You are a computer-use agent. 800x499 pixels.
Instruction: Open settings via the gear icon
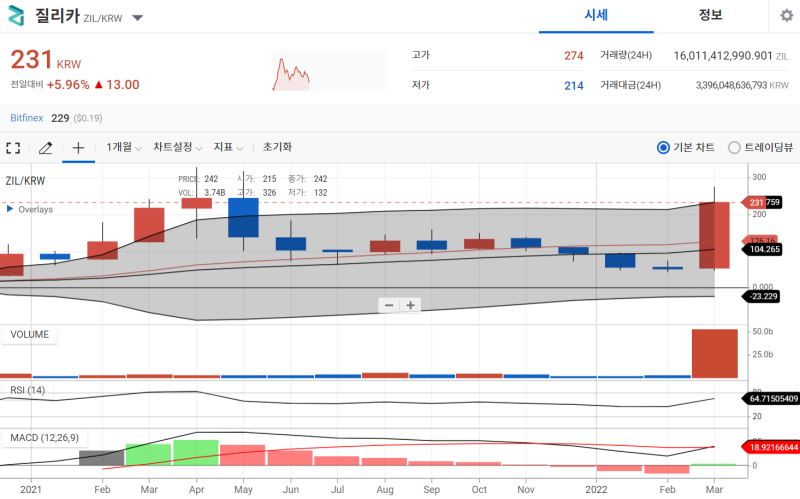coord(787,15)
